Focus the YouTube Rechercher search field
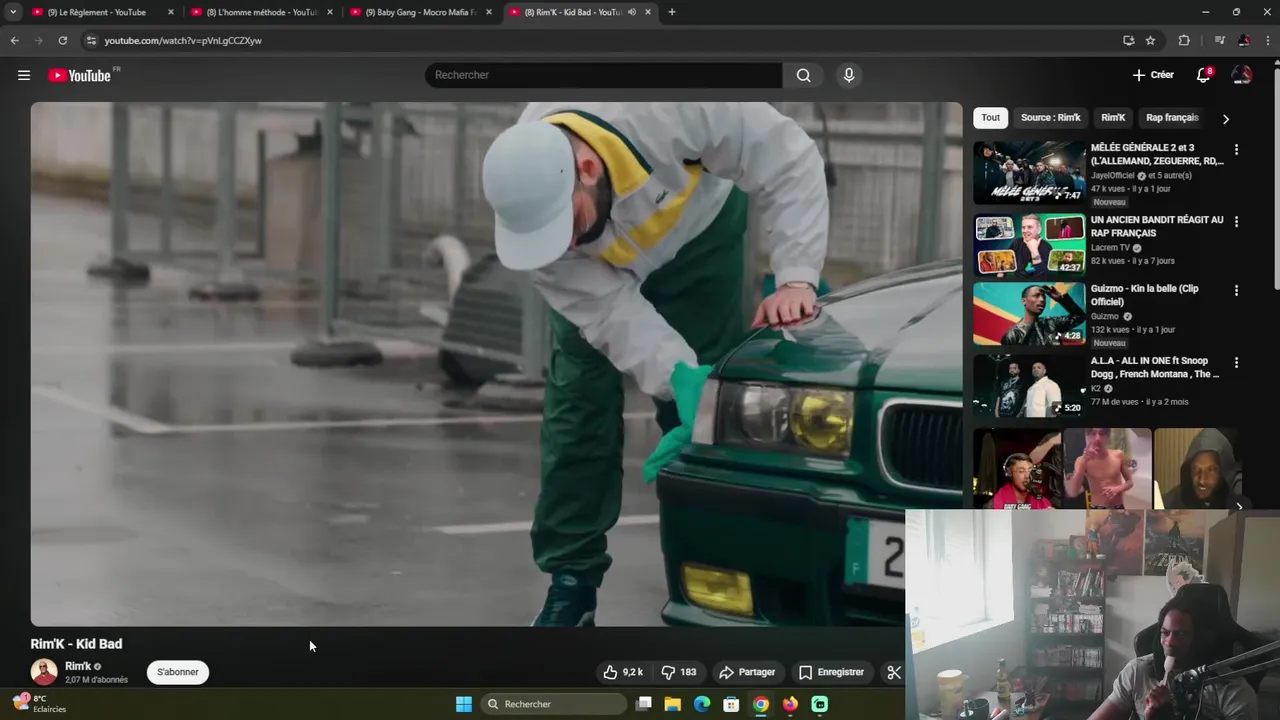The height and width of the screenshot is (720, 1280). (603, 75)
